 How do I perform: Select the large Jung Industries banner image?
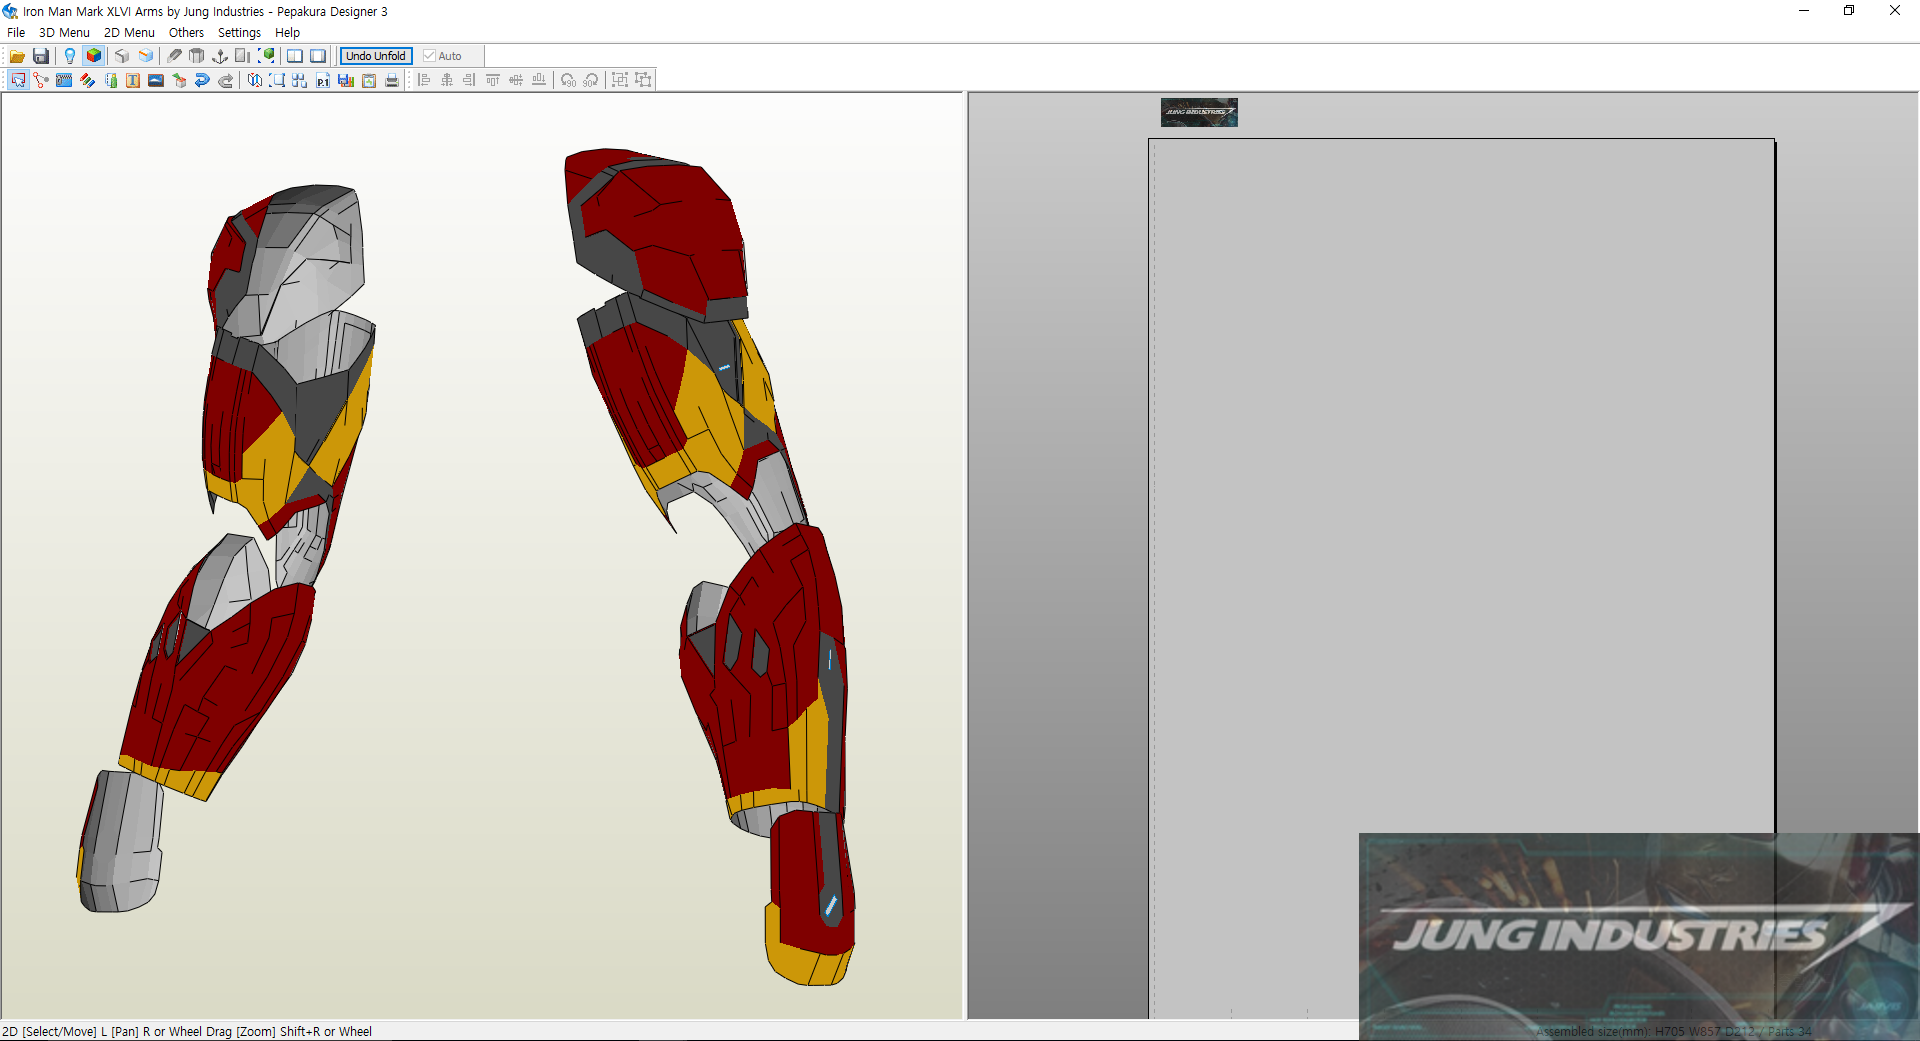(1639, 936)
